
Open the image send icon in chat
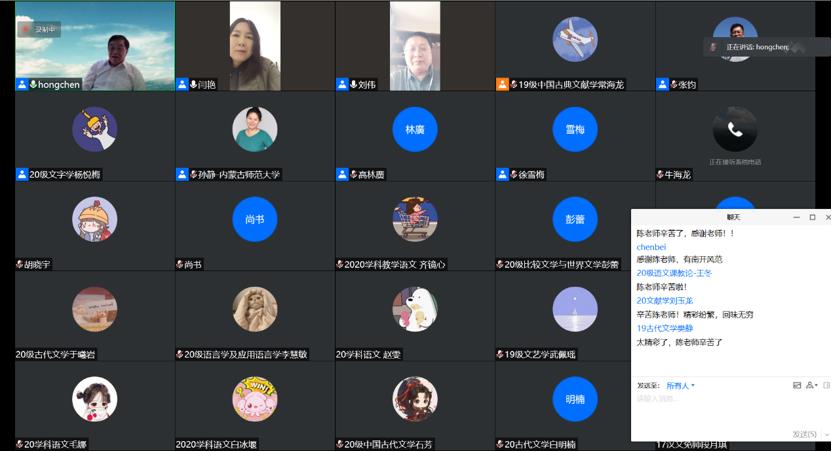[x=797, y=385]
